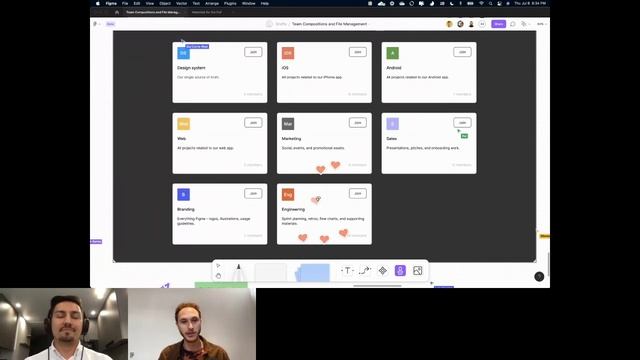Click the Help question mark button
Screen dimensions: 640x360
(539, 277)
